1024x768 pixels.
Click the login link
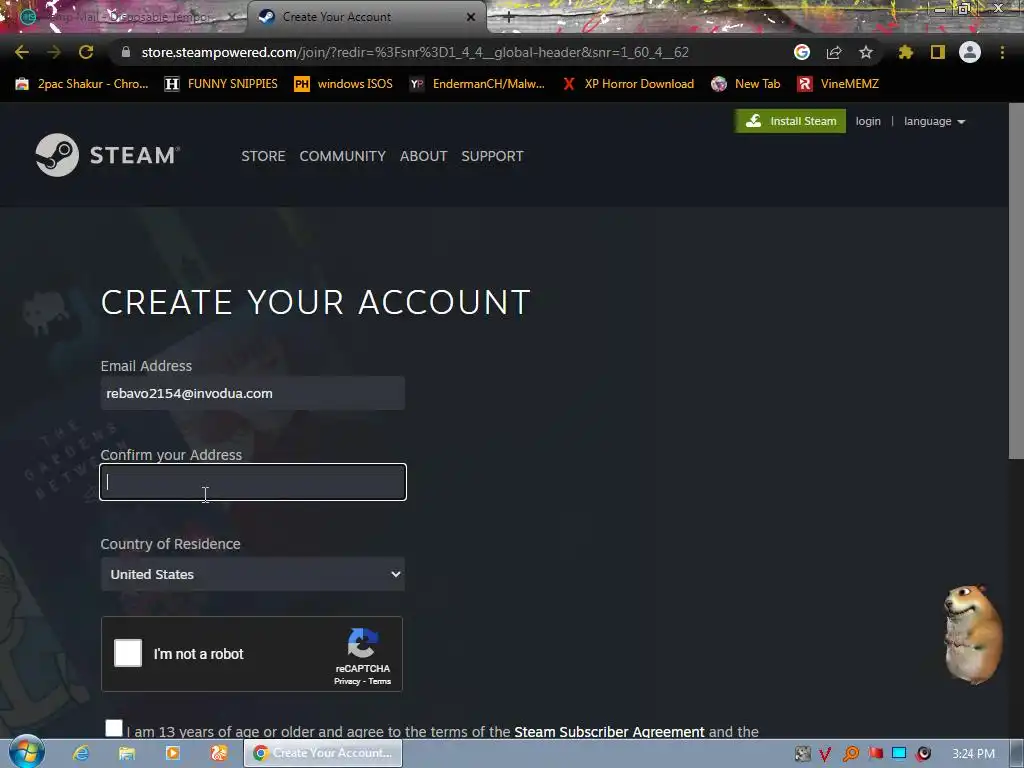868,121
